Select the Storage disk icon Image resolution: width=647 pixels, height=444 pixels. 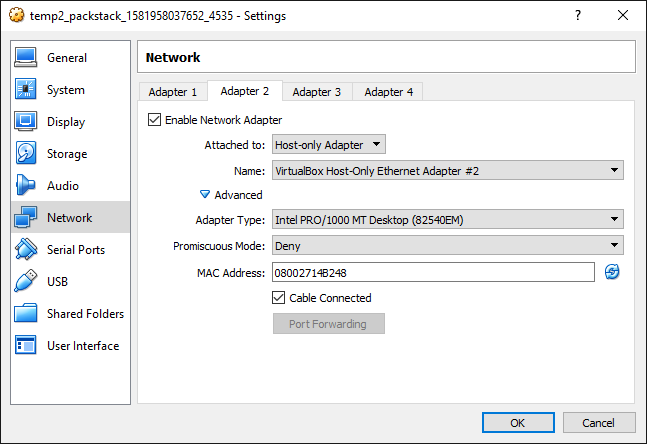point(26,153)
